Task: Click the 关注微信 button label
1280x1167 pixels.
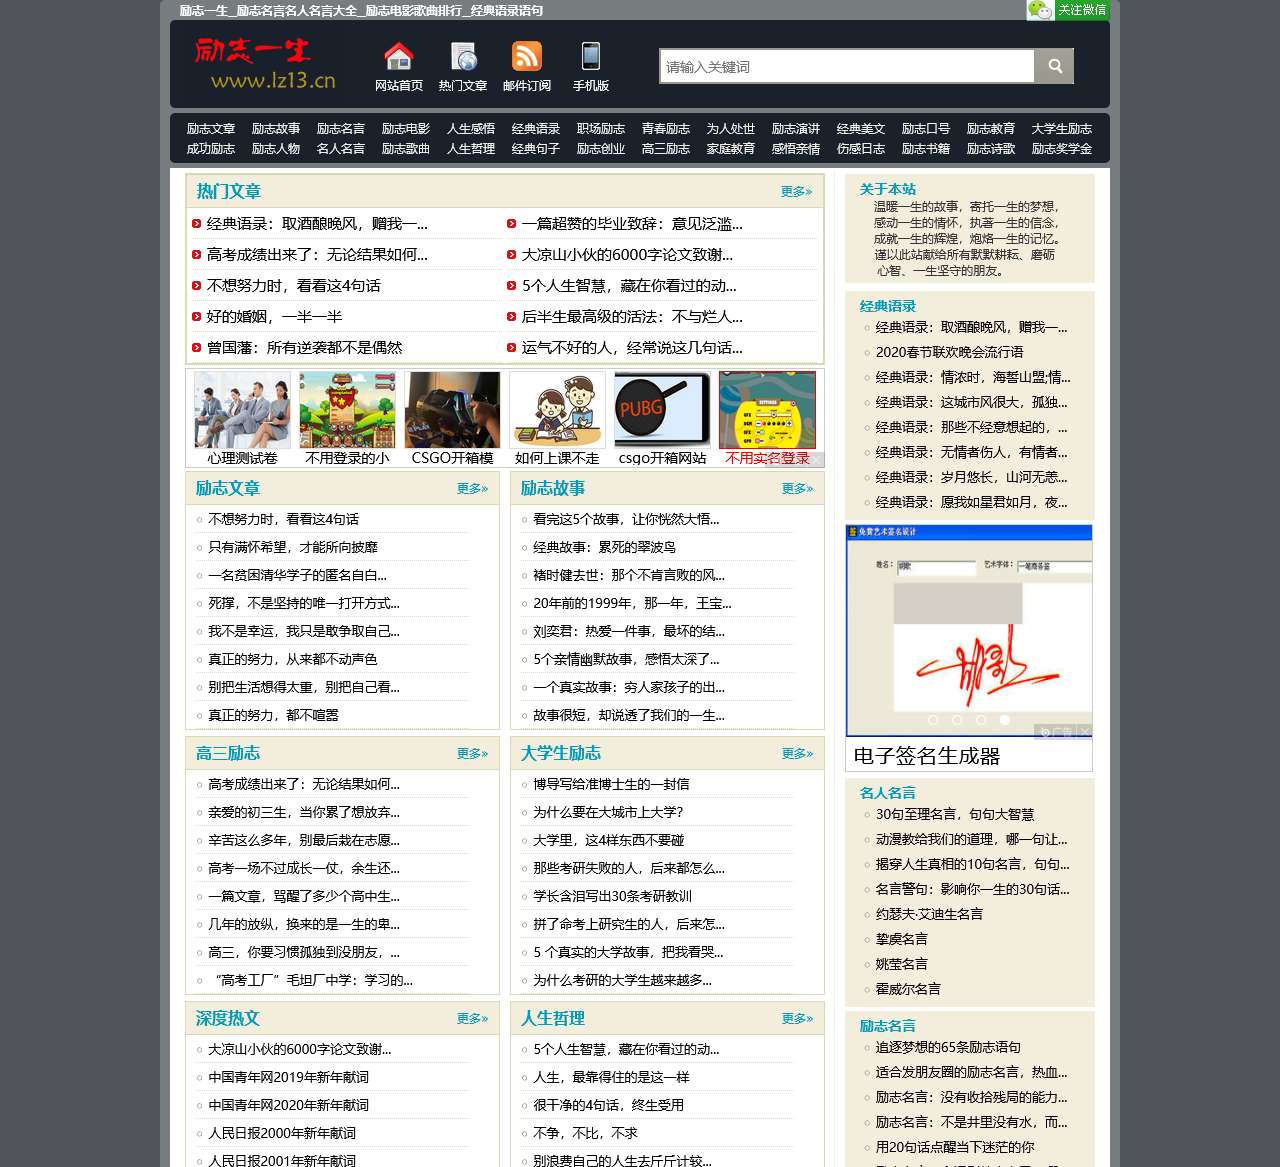Action: point(1082,10)
